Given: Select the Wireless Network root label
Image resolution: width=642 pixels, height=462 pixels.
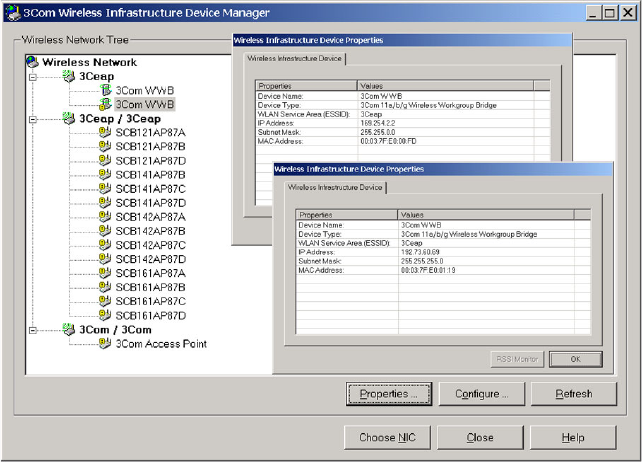Looking at the screenshot, I should (89, 62).
